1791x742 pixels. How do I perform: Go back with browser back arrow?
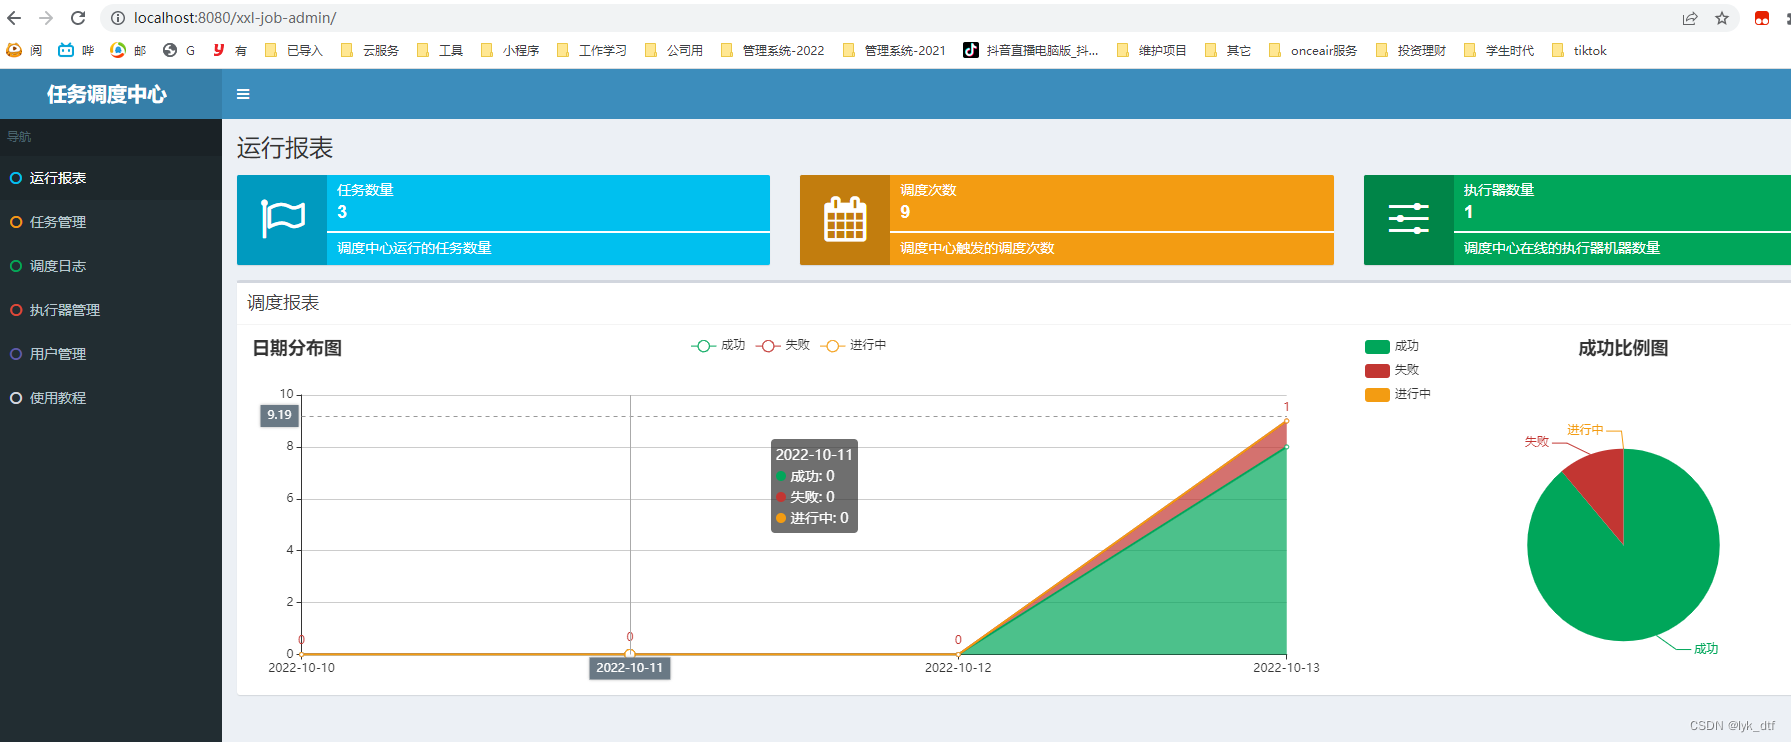pos(14,18)
